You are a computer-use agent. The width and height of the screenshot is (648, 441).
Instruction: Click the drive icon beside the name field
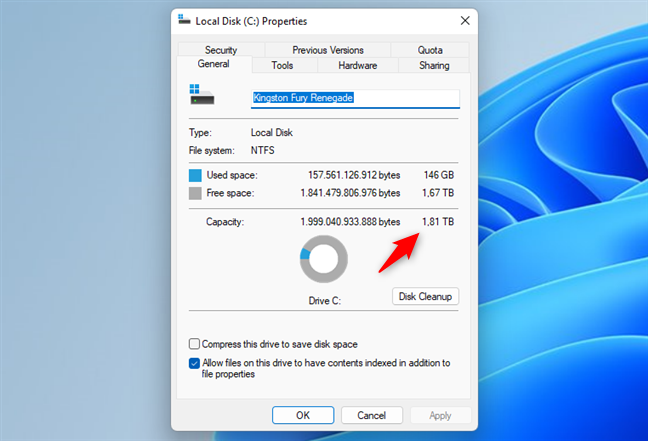202,95
